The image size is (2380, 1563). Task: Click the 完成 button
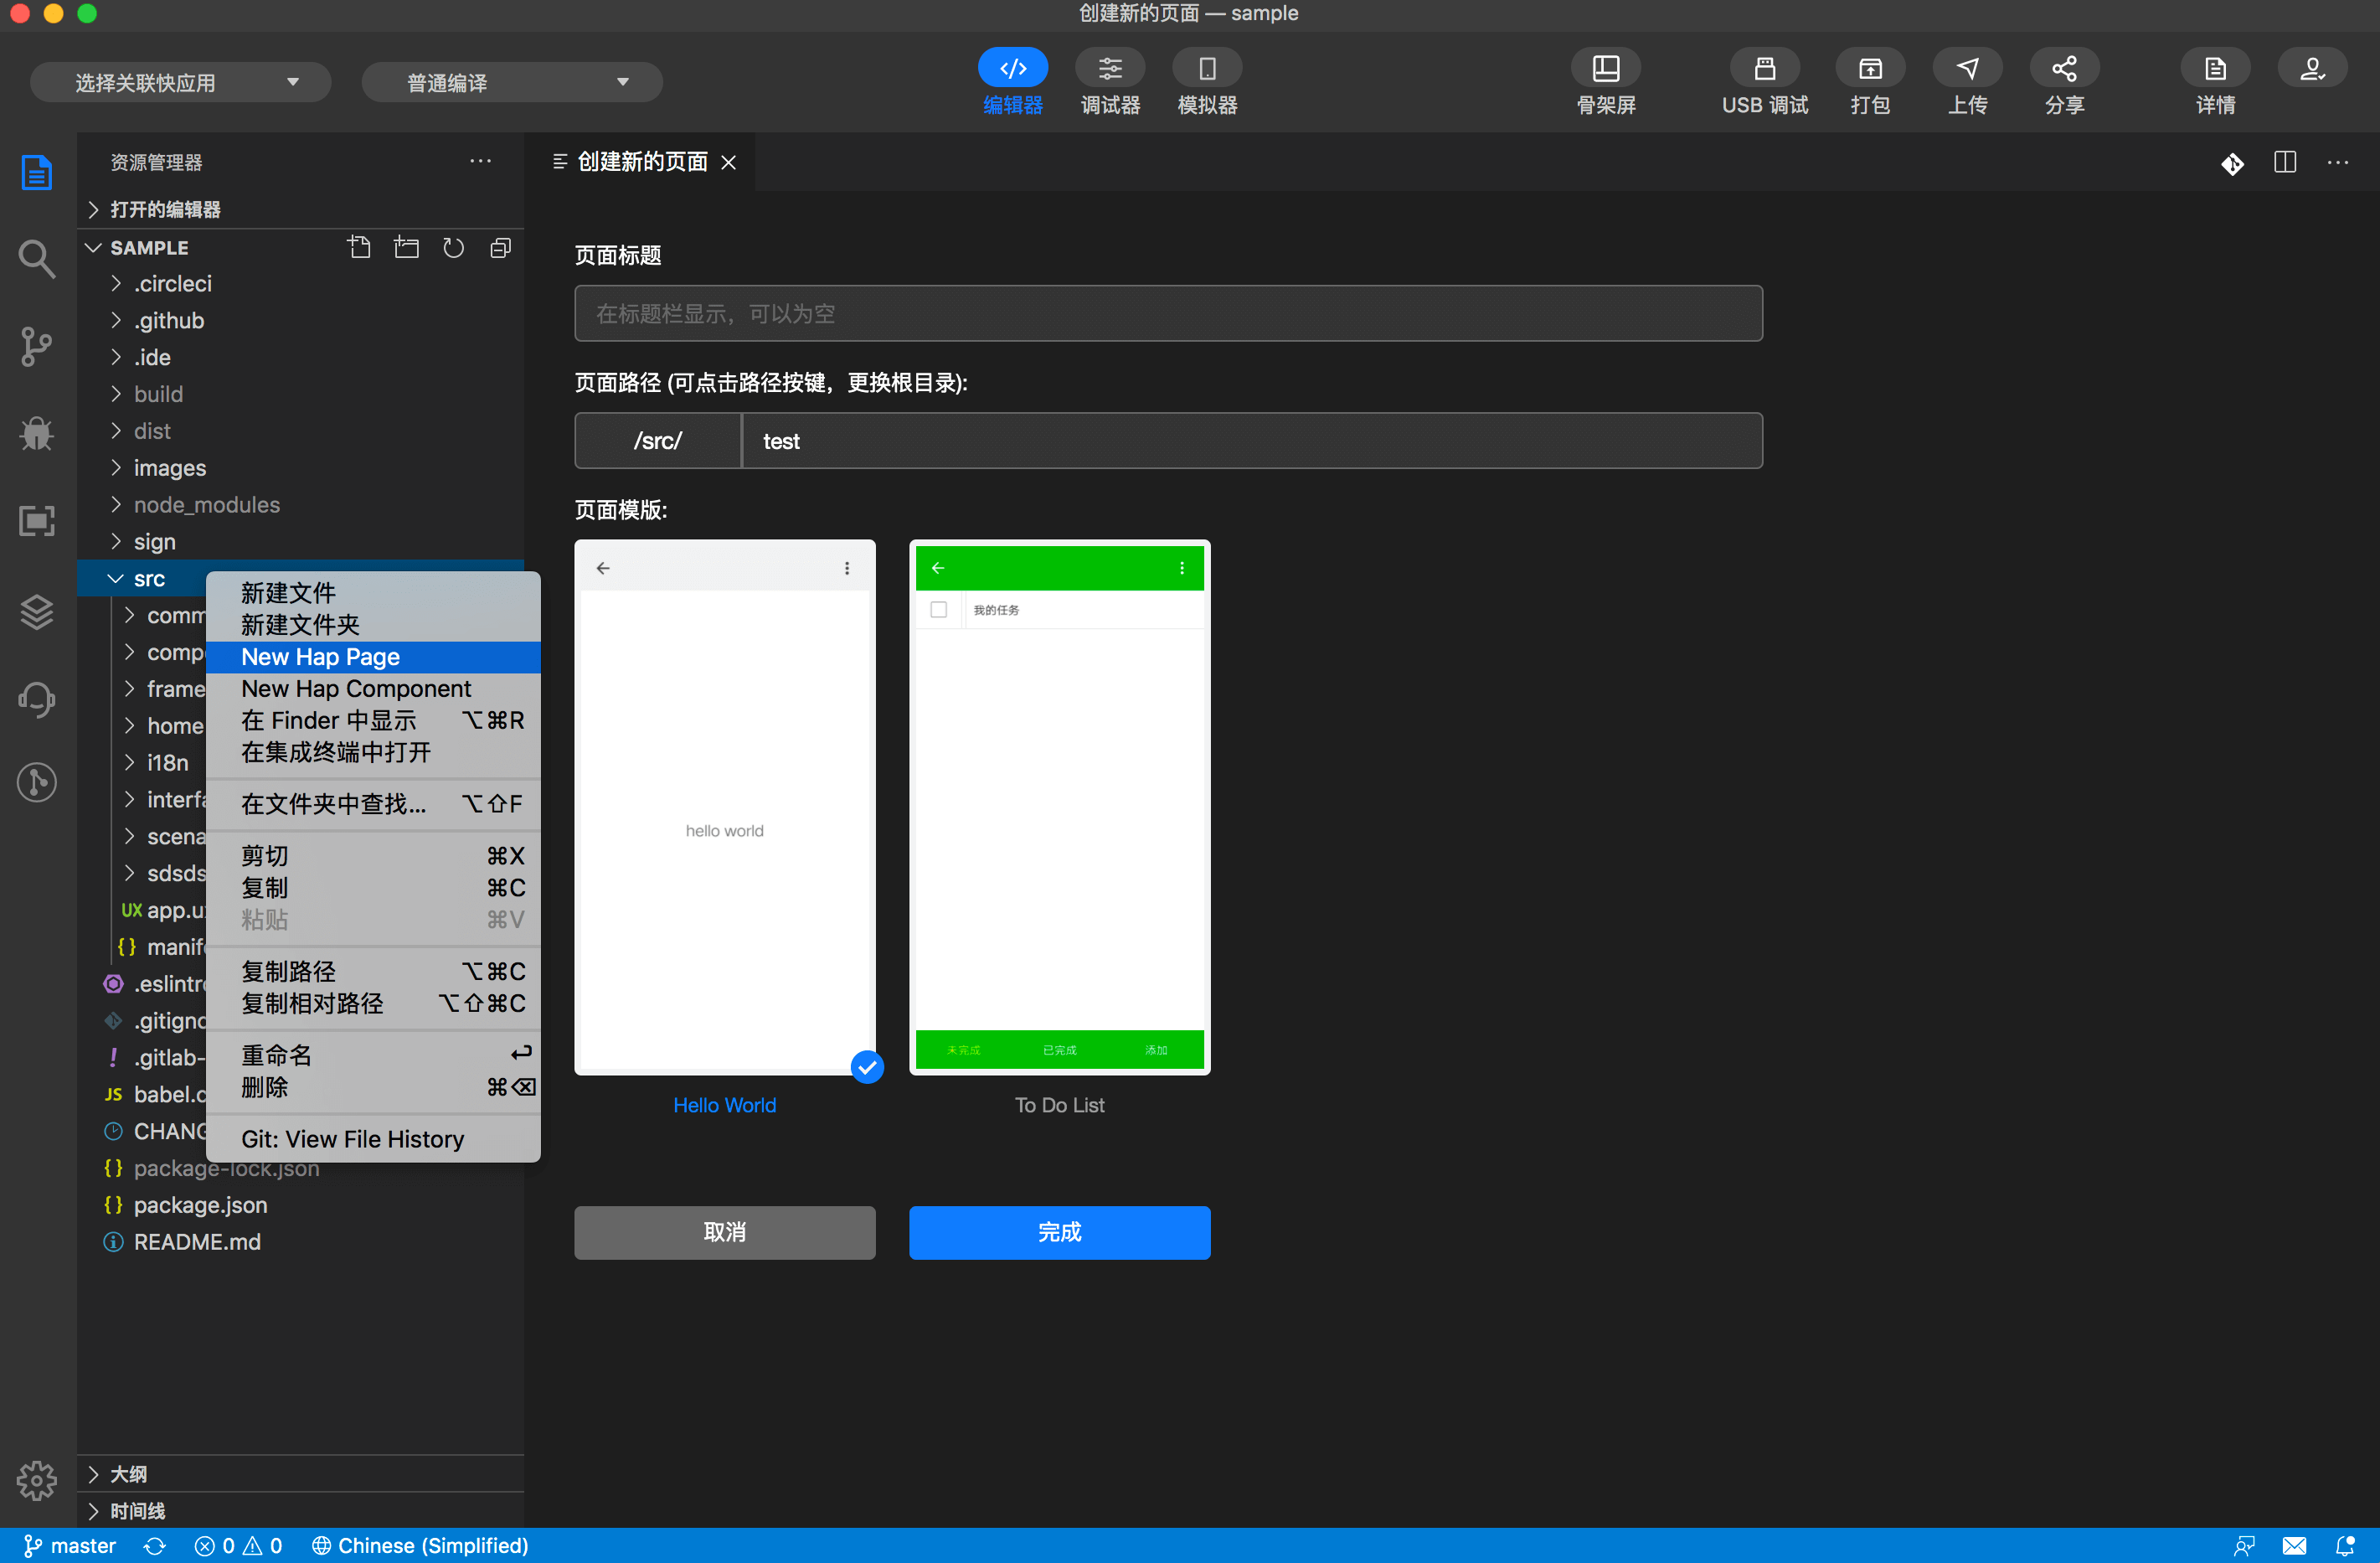1059,1231
